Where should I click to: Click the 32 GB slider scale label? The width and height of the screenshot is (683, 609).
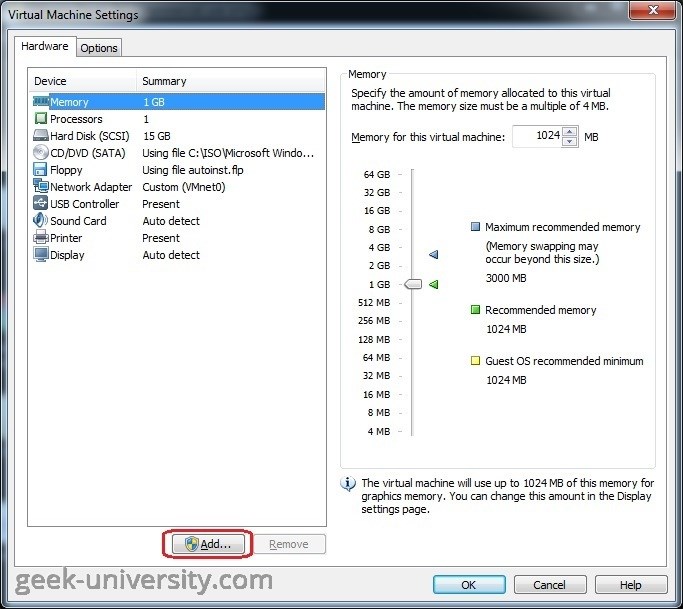coord(377,193)
